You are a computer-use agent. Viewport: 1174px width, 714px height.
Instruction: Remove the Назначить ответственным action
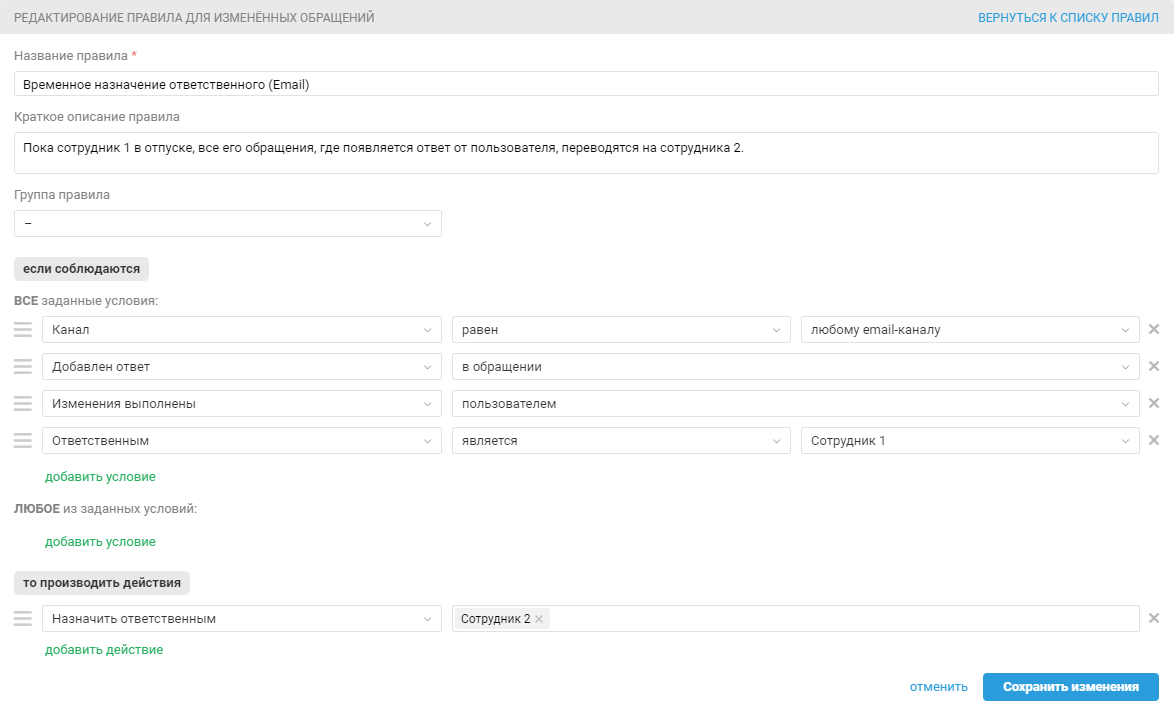(1154, 618)
